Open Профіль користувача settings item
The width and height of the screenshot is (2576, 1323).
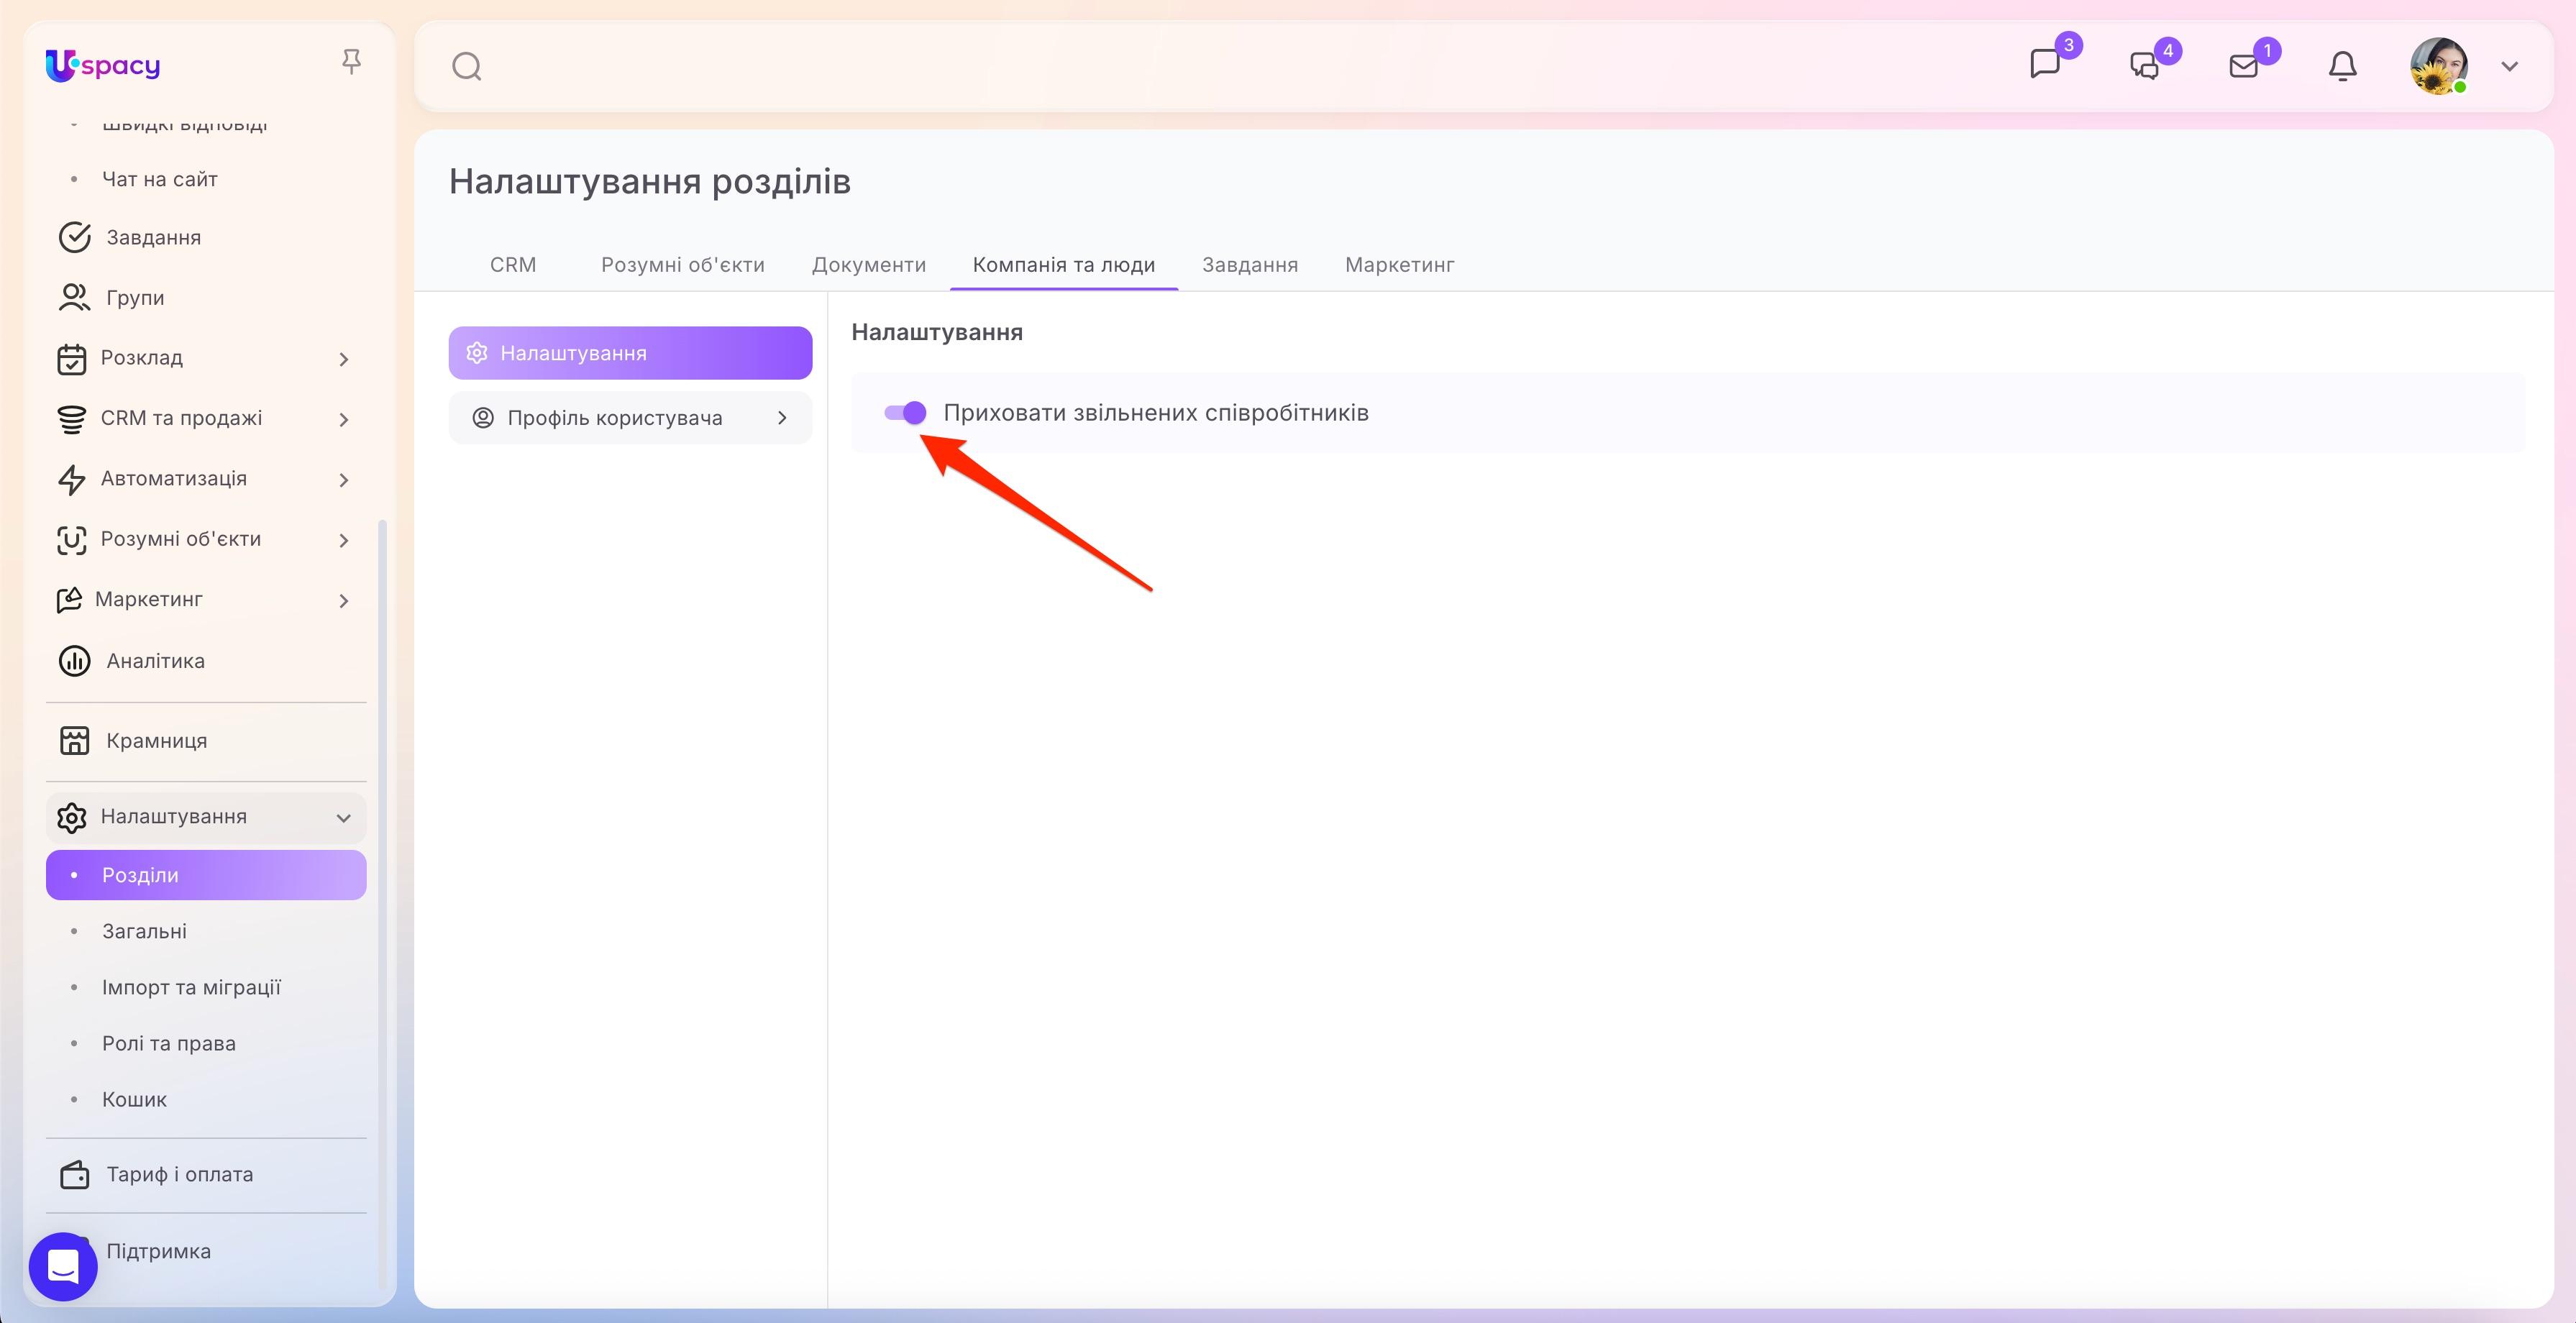pyautogui.click(x=630, y=418)
